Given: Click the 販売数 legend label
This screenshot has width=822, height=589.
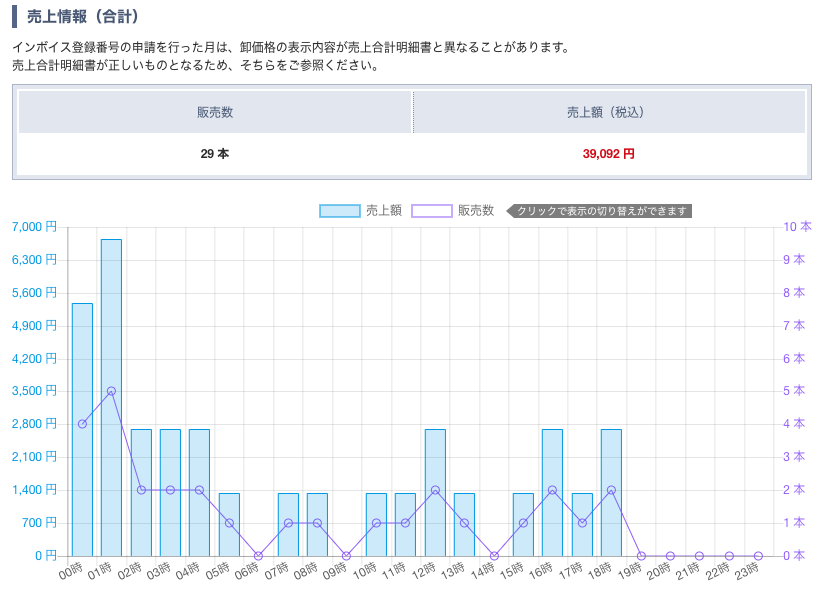Looking at the screenshot, I should point(476,211).
